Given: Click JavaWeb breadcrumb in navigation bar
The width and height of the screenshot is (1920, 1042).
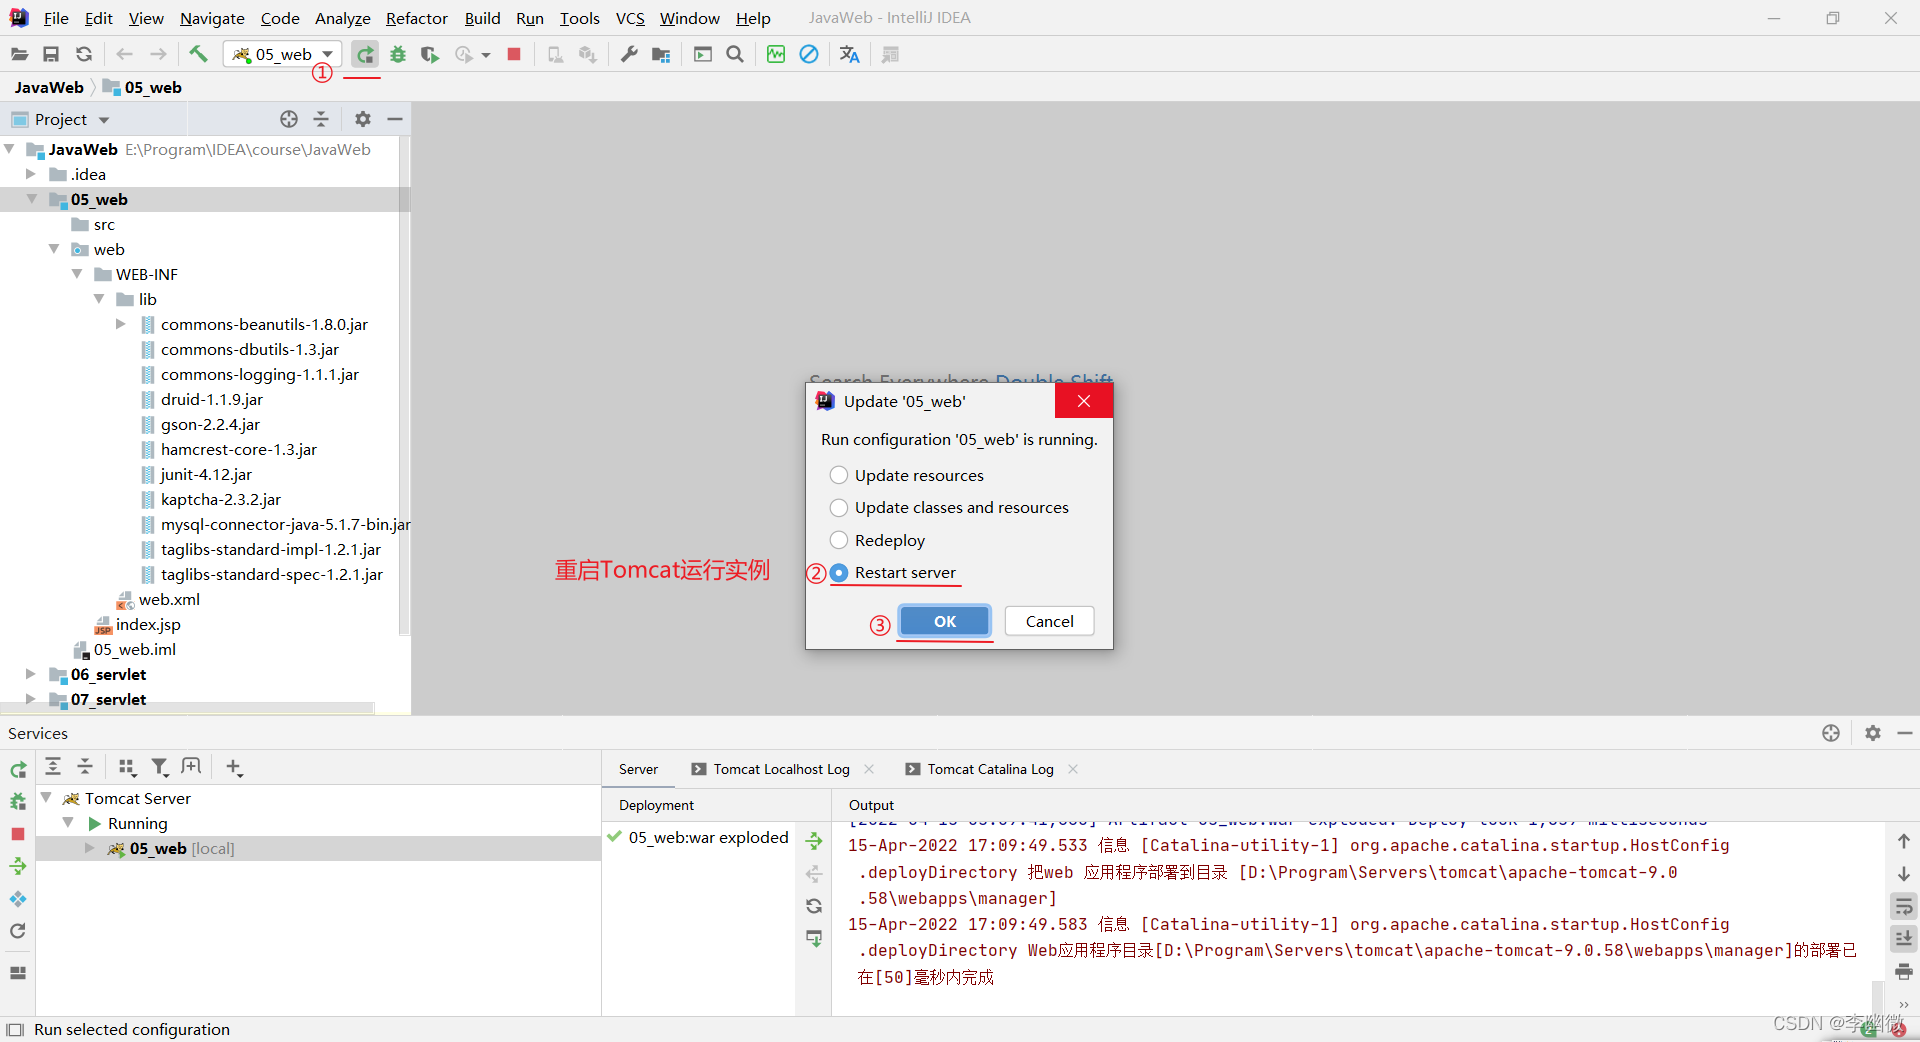Looking at the screenshot, I should click(49, 87).
